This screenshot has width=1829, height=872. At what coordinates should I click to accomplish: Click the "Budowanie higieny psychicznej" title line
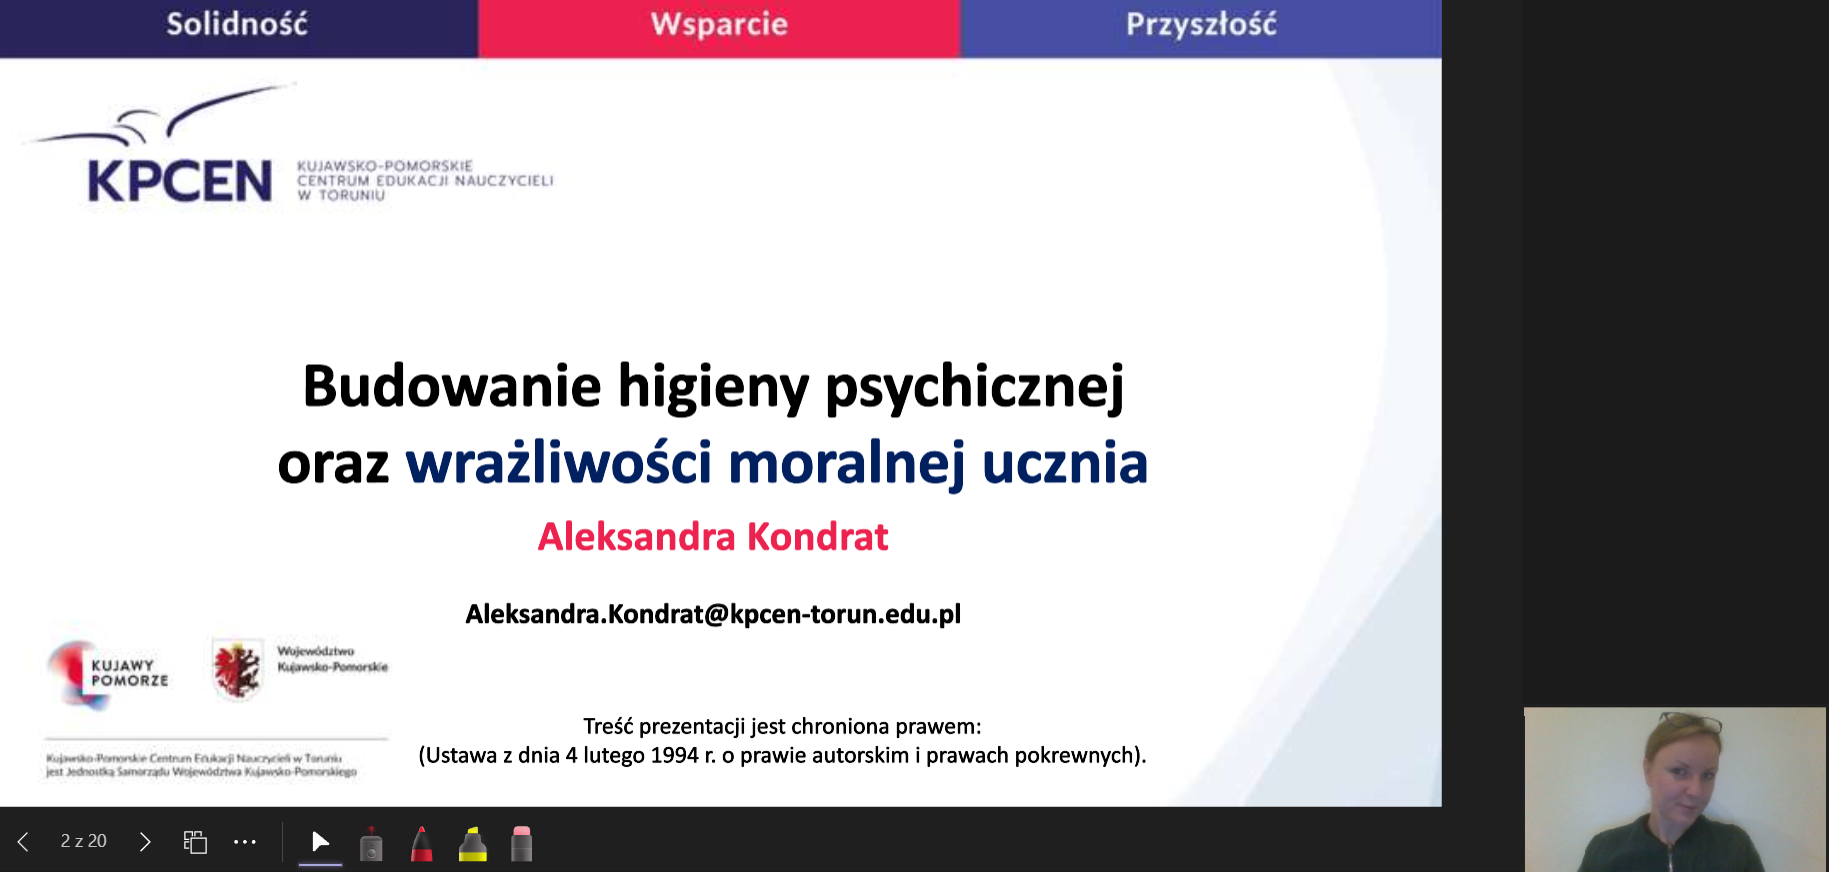point(713,387)
